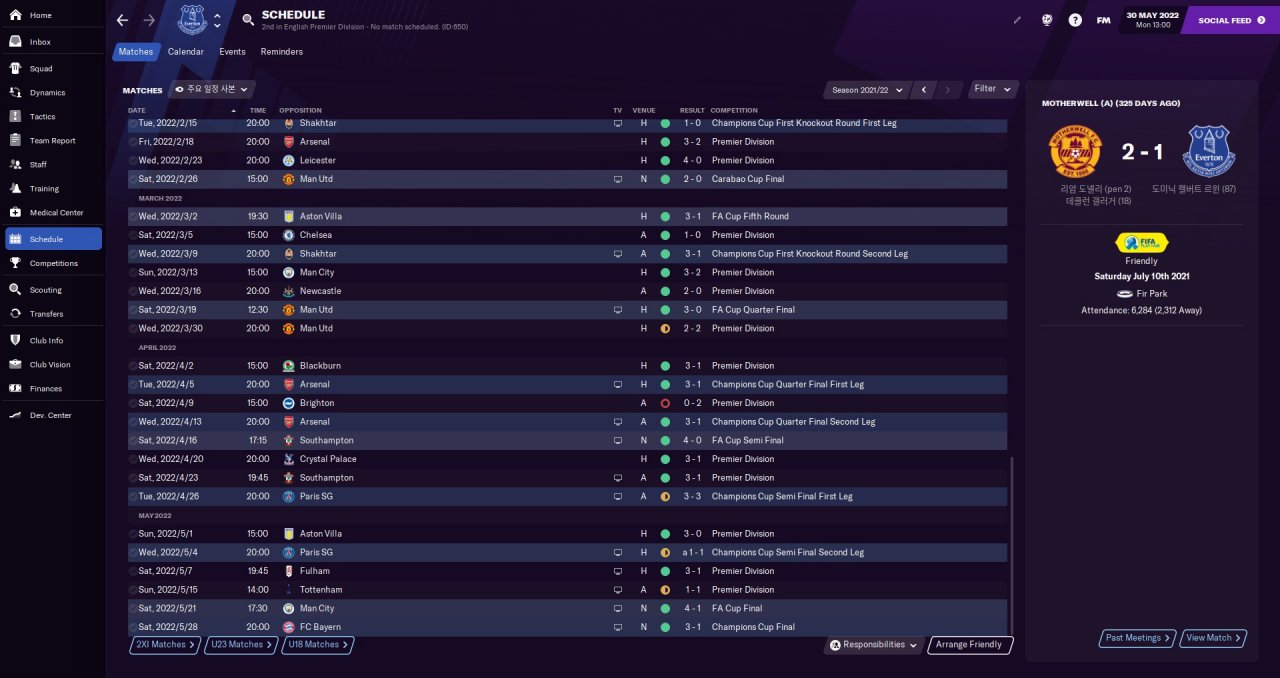Click the Home icon in the sidebar
Image resolution: width=1280 pixels, height=678 pixels.
[x=16, y=15]
